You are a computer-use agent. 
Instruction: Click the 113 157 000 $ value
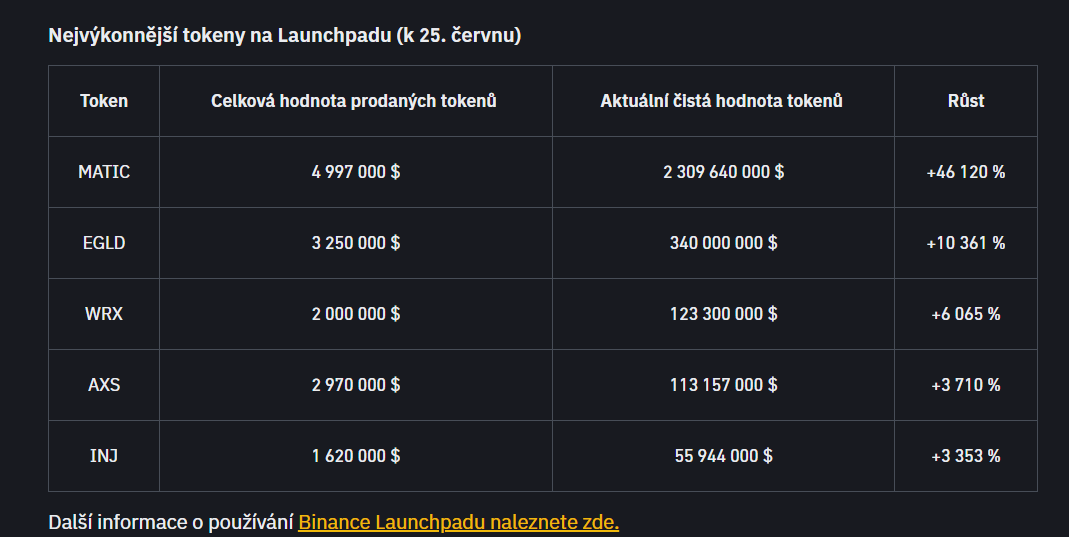pos(723,385)
